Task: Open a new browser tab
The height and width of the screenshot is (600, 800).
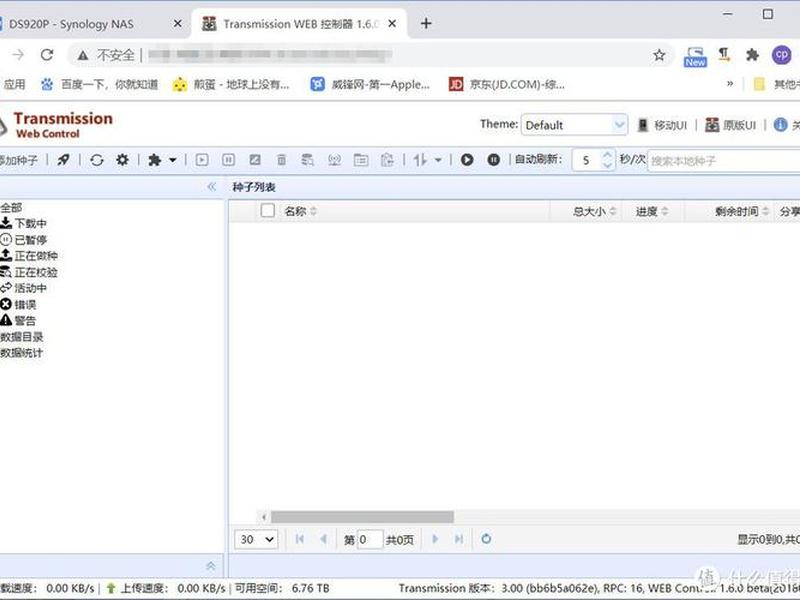Action: point(426,23)
